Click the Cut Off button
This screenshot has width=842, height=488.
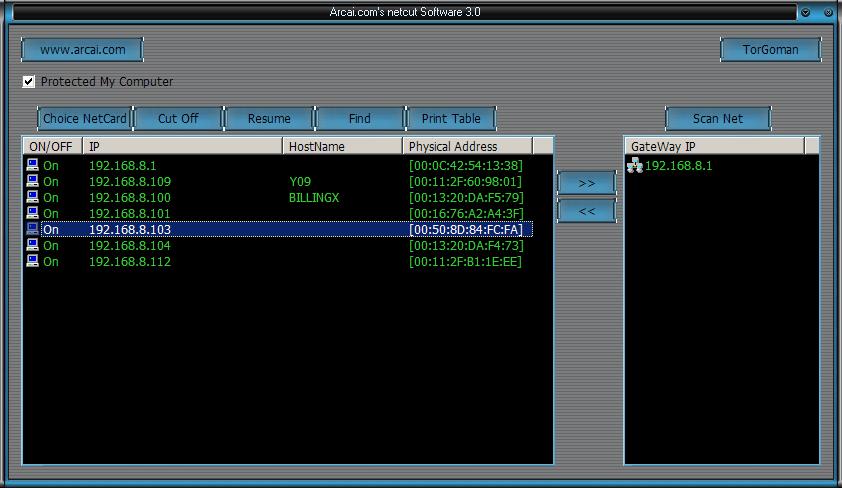178,119
